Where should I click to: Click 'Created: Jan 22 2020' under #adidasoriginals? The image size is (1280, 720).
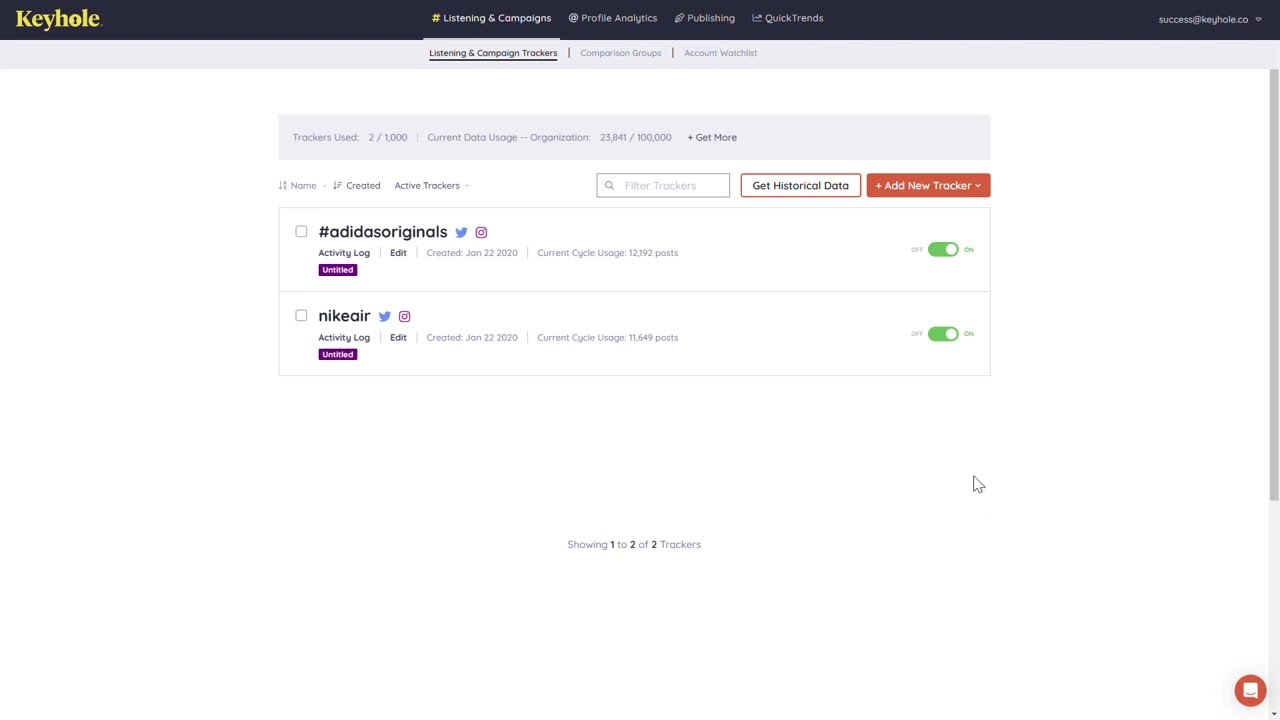tap(472, 253)
